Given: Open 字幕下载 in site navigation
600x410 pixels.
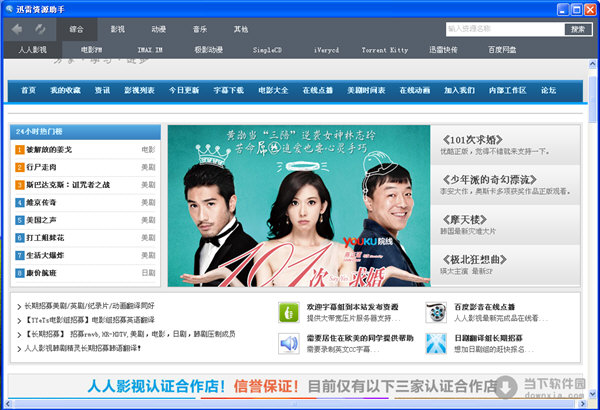Looking at the screenshot, I should click(228, 90).
